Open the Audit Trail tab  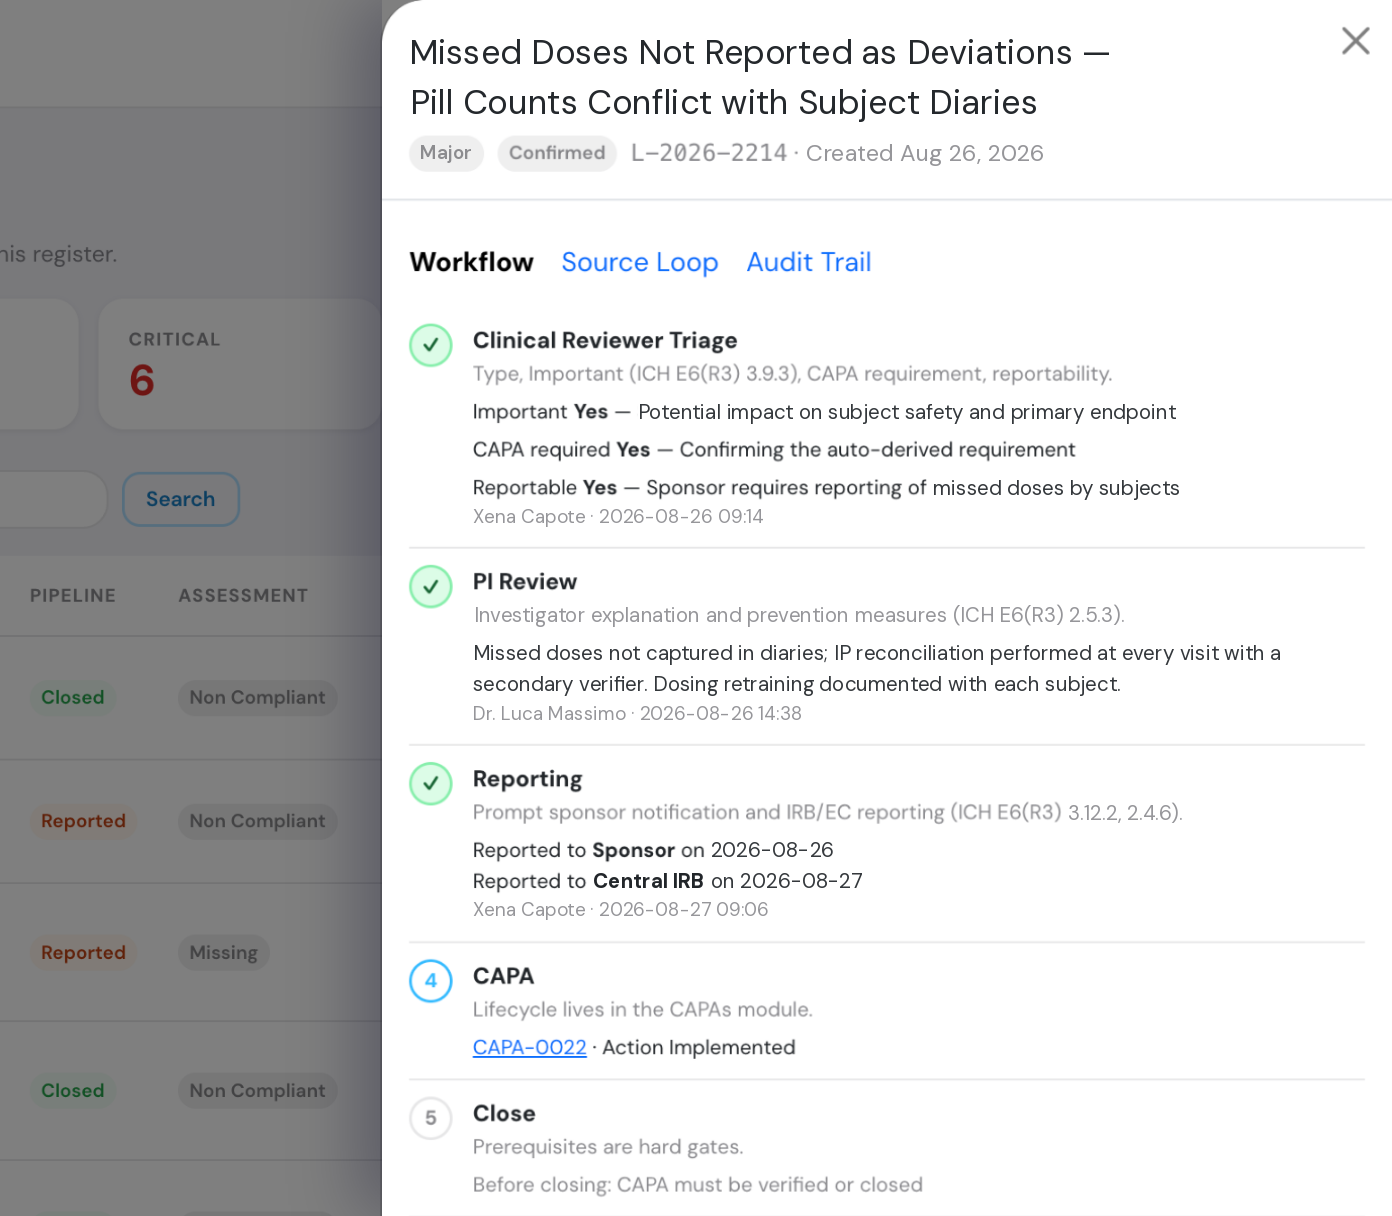[x=809, y=262]
